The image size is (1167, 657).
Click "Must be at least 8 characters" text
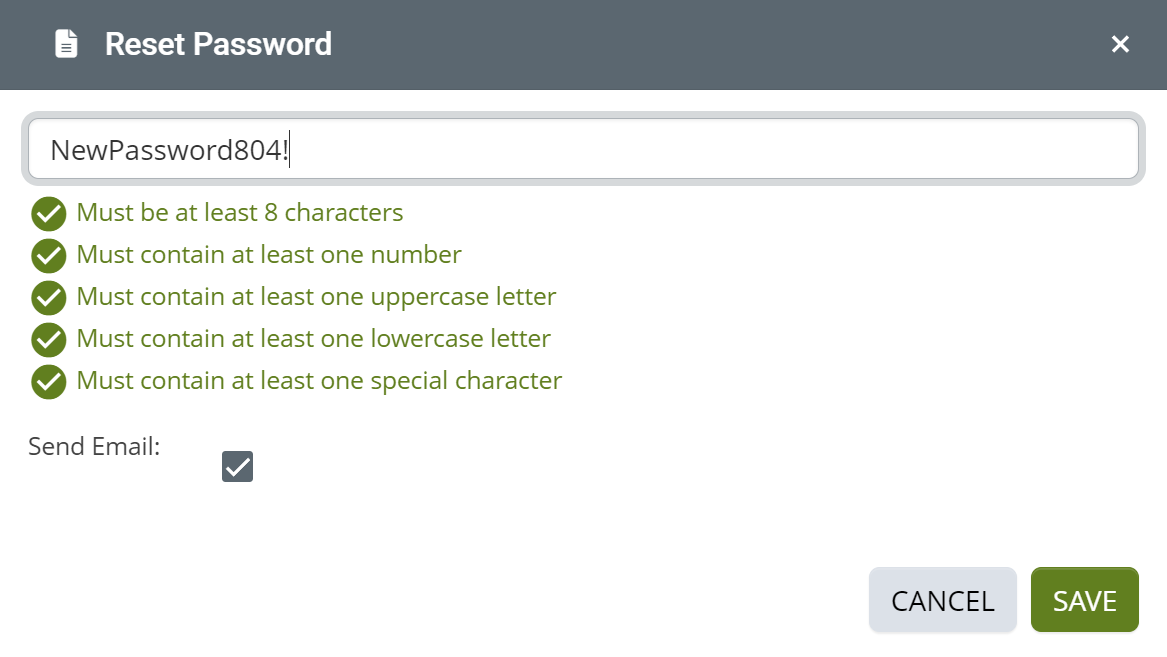pyautogui.click(x=240, y=213)
